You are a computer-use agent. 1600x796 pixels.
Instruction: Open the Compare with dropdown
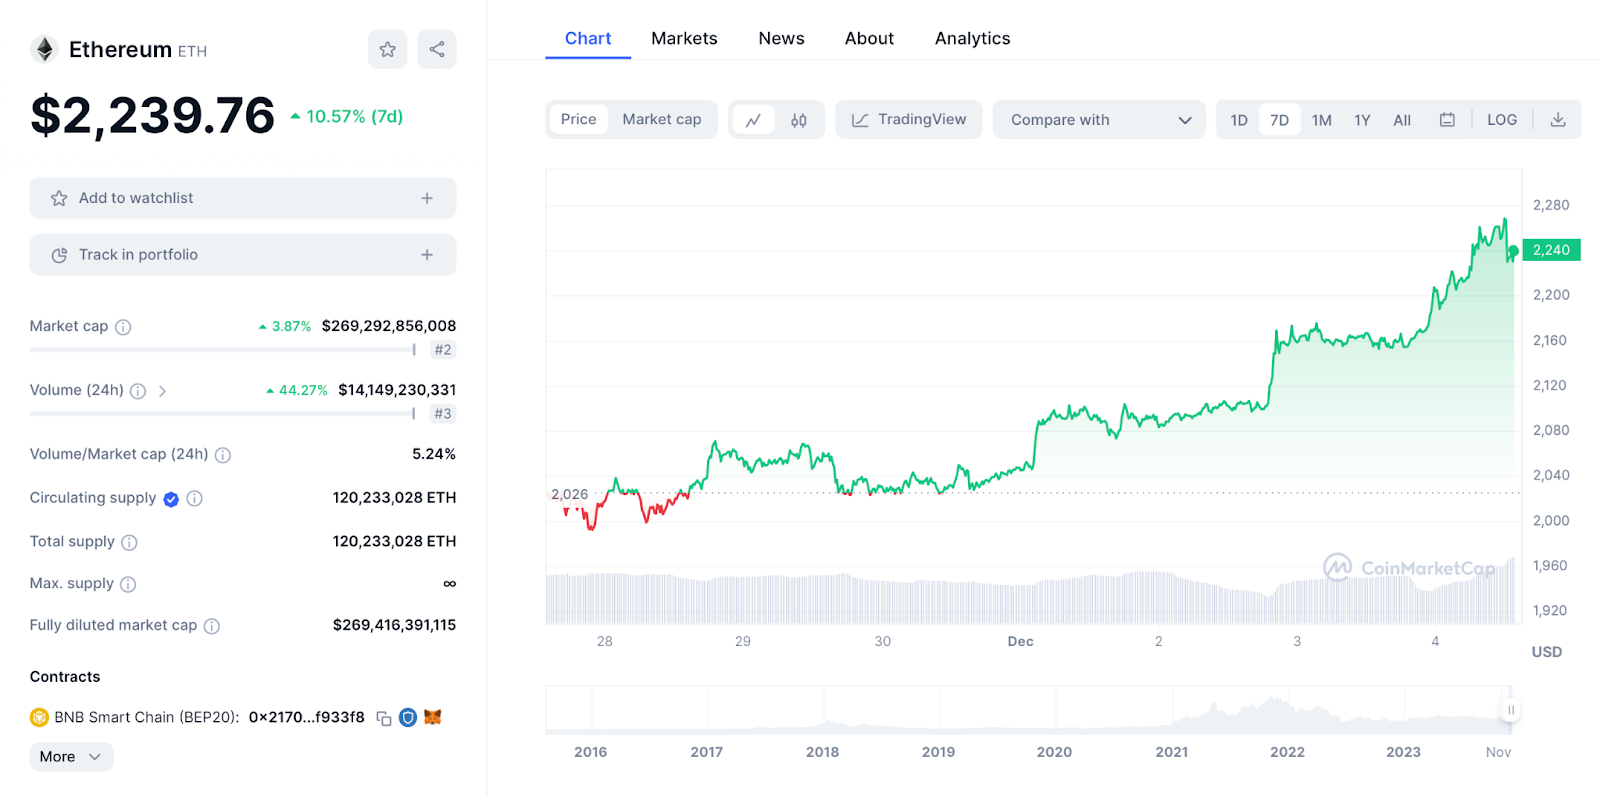pos(1099,120)
